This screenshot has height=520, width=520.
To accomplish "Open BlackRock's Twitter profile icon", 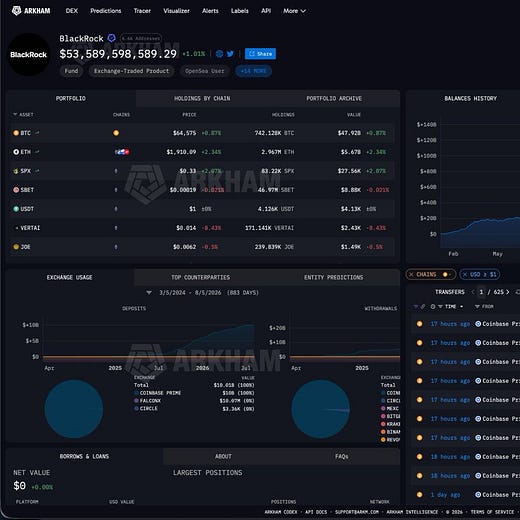I will pyautogui.click(x=230, y=54).
